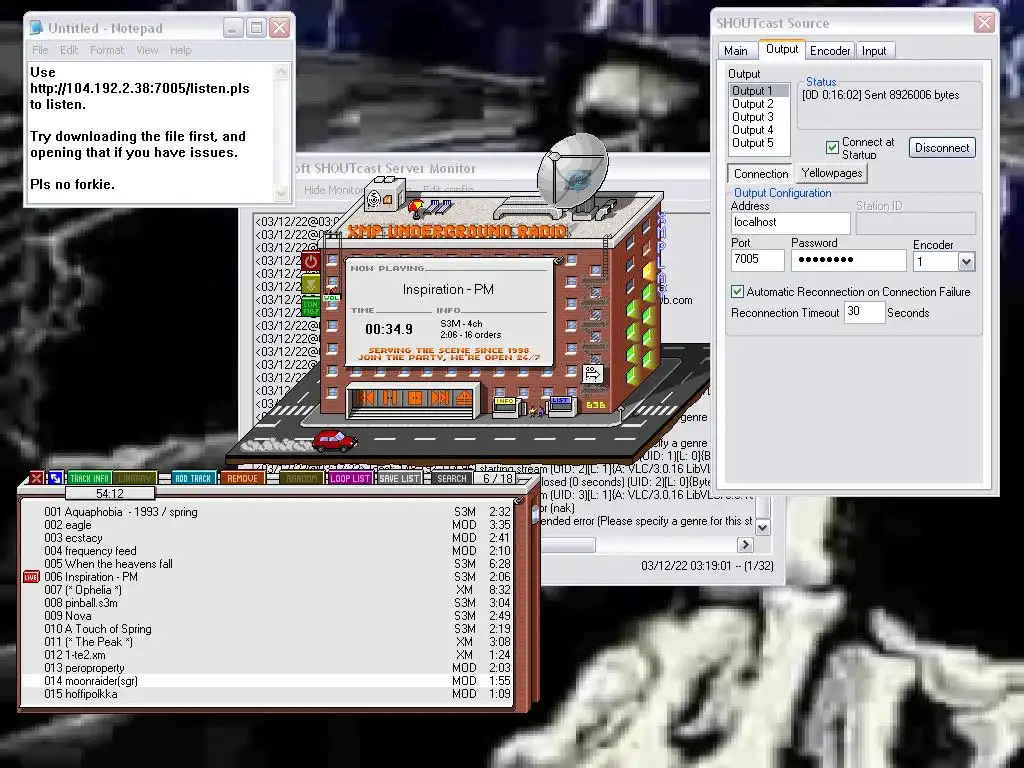Switch to the Main tab in SHOUTcast Source

(x=735, y=50)
